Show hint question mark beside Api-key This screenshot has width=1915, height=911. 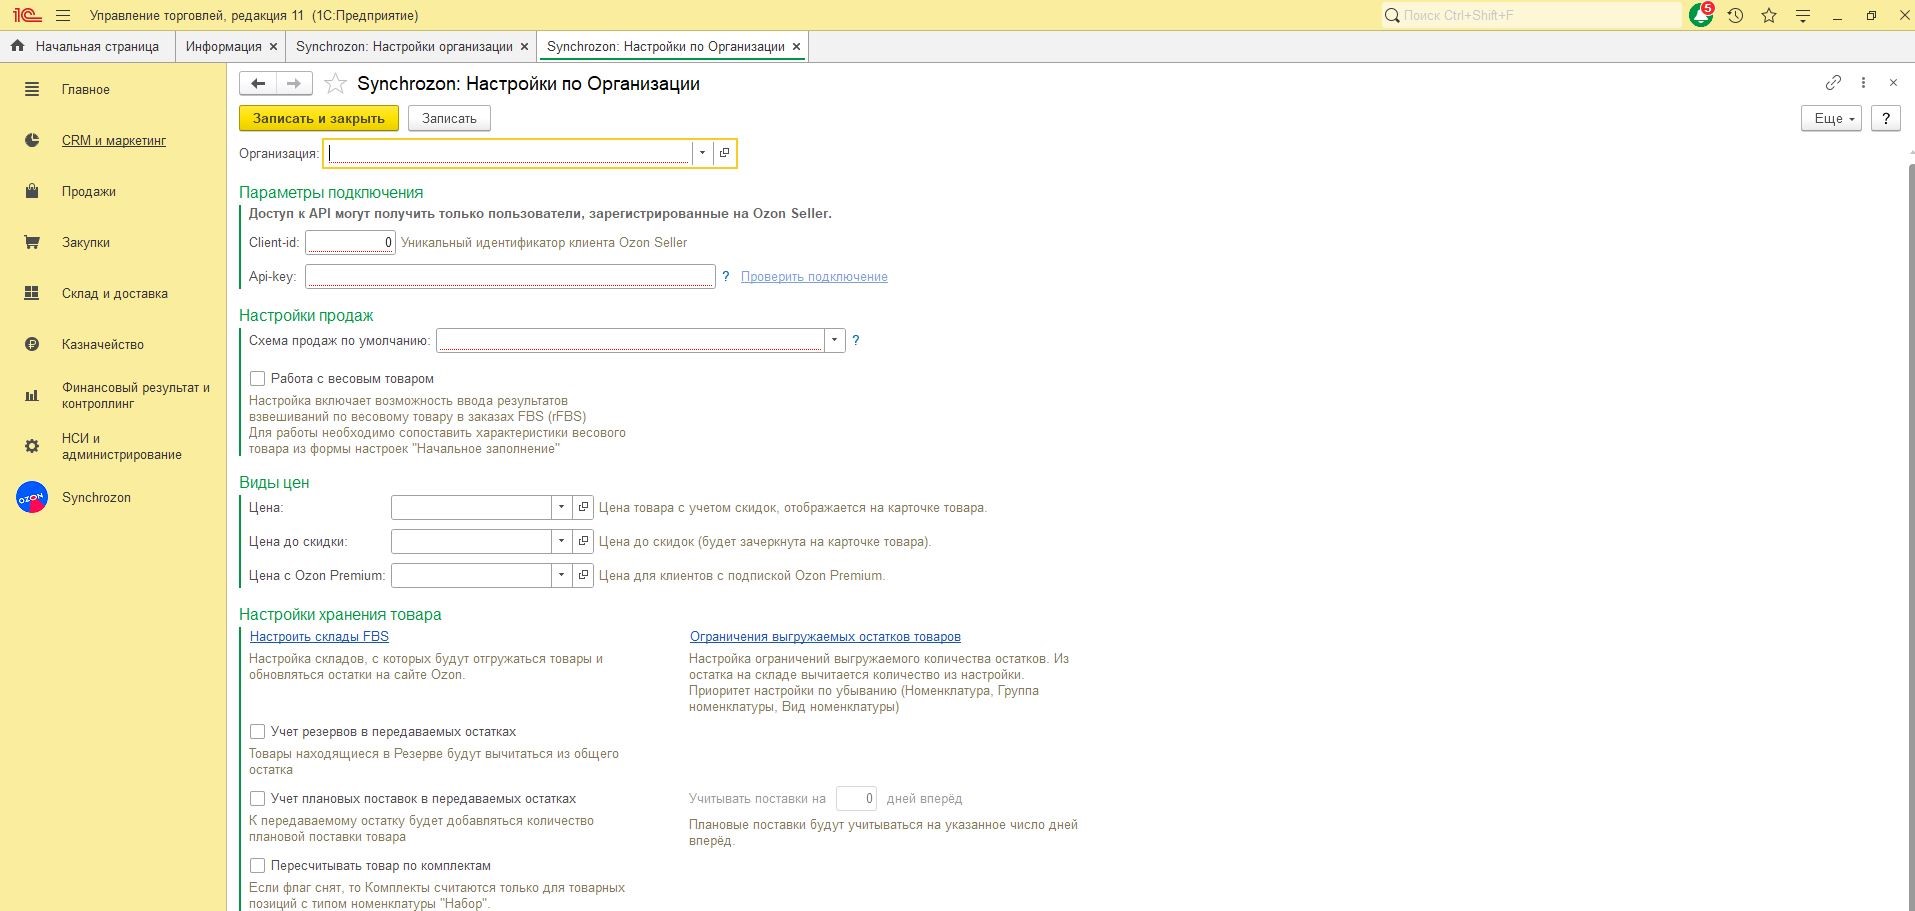click(x=726, y=276)
